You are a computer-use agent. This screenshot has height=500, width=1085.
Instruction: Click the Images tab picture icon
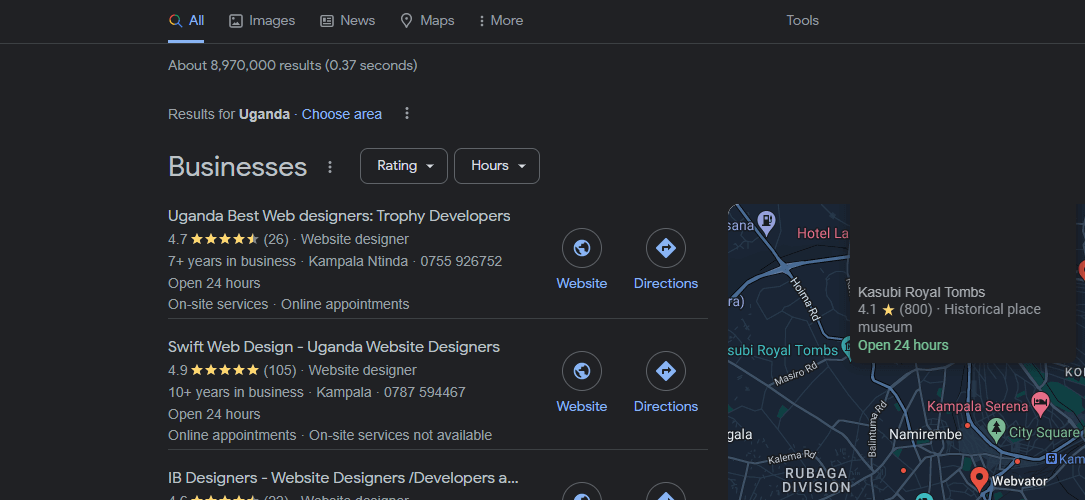tap(236, 21)
